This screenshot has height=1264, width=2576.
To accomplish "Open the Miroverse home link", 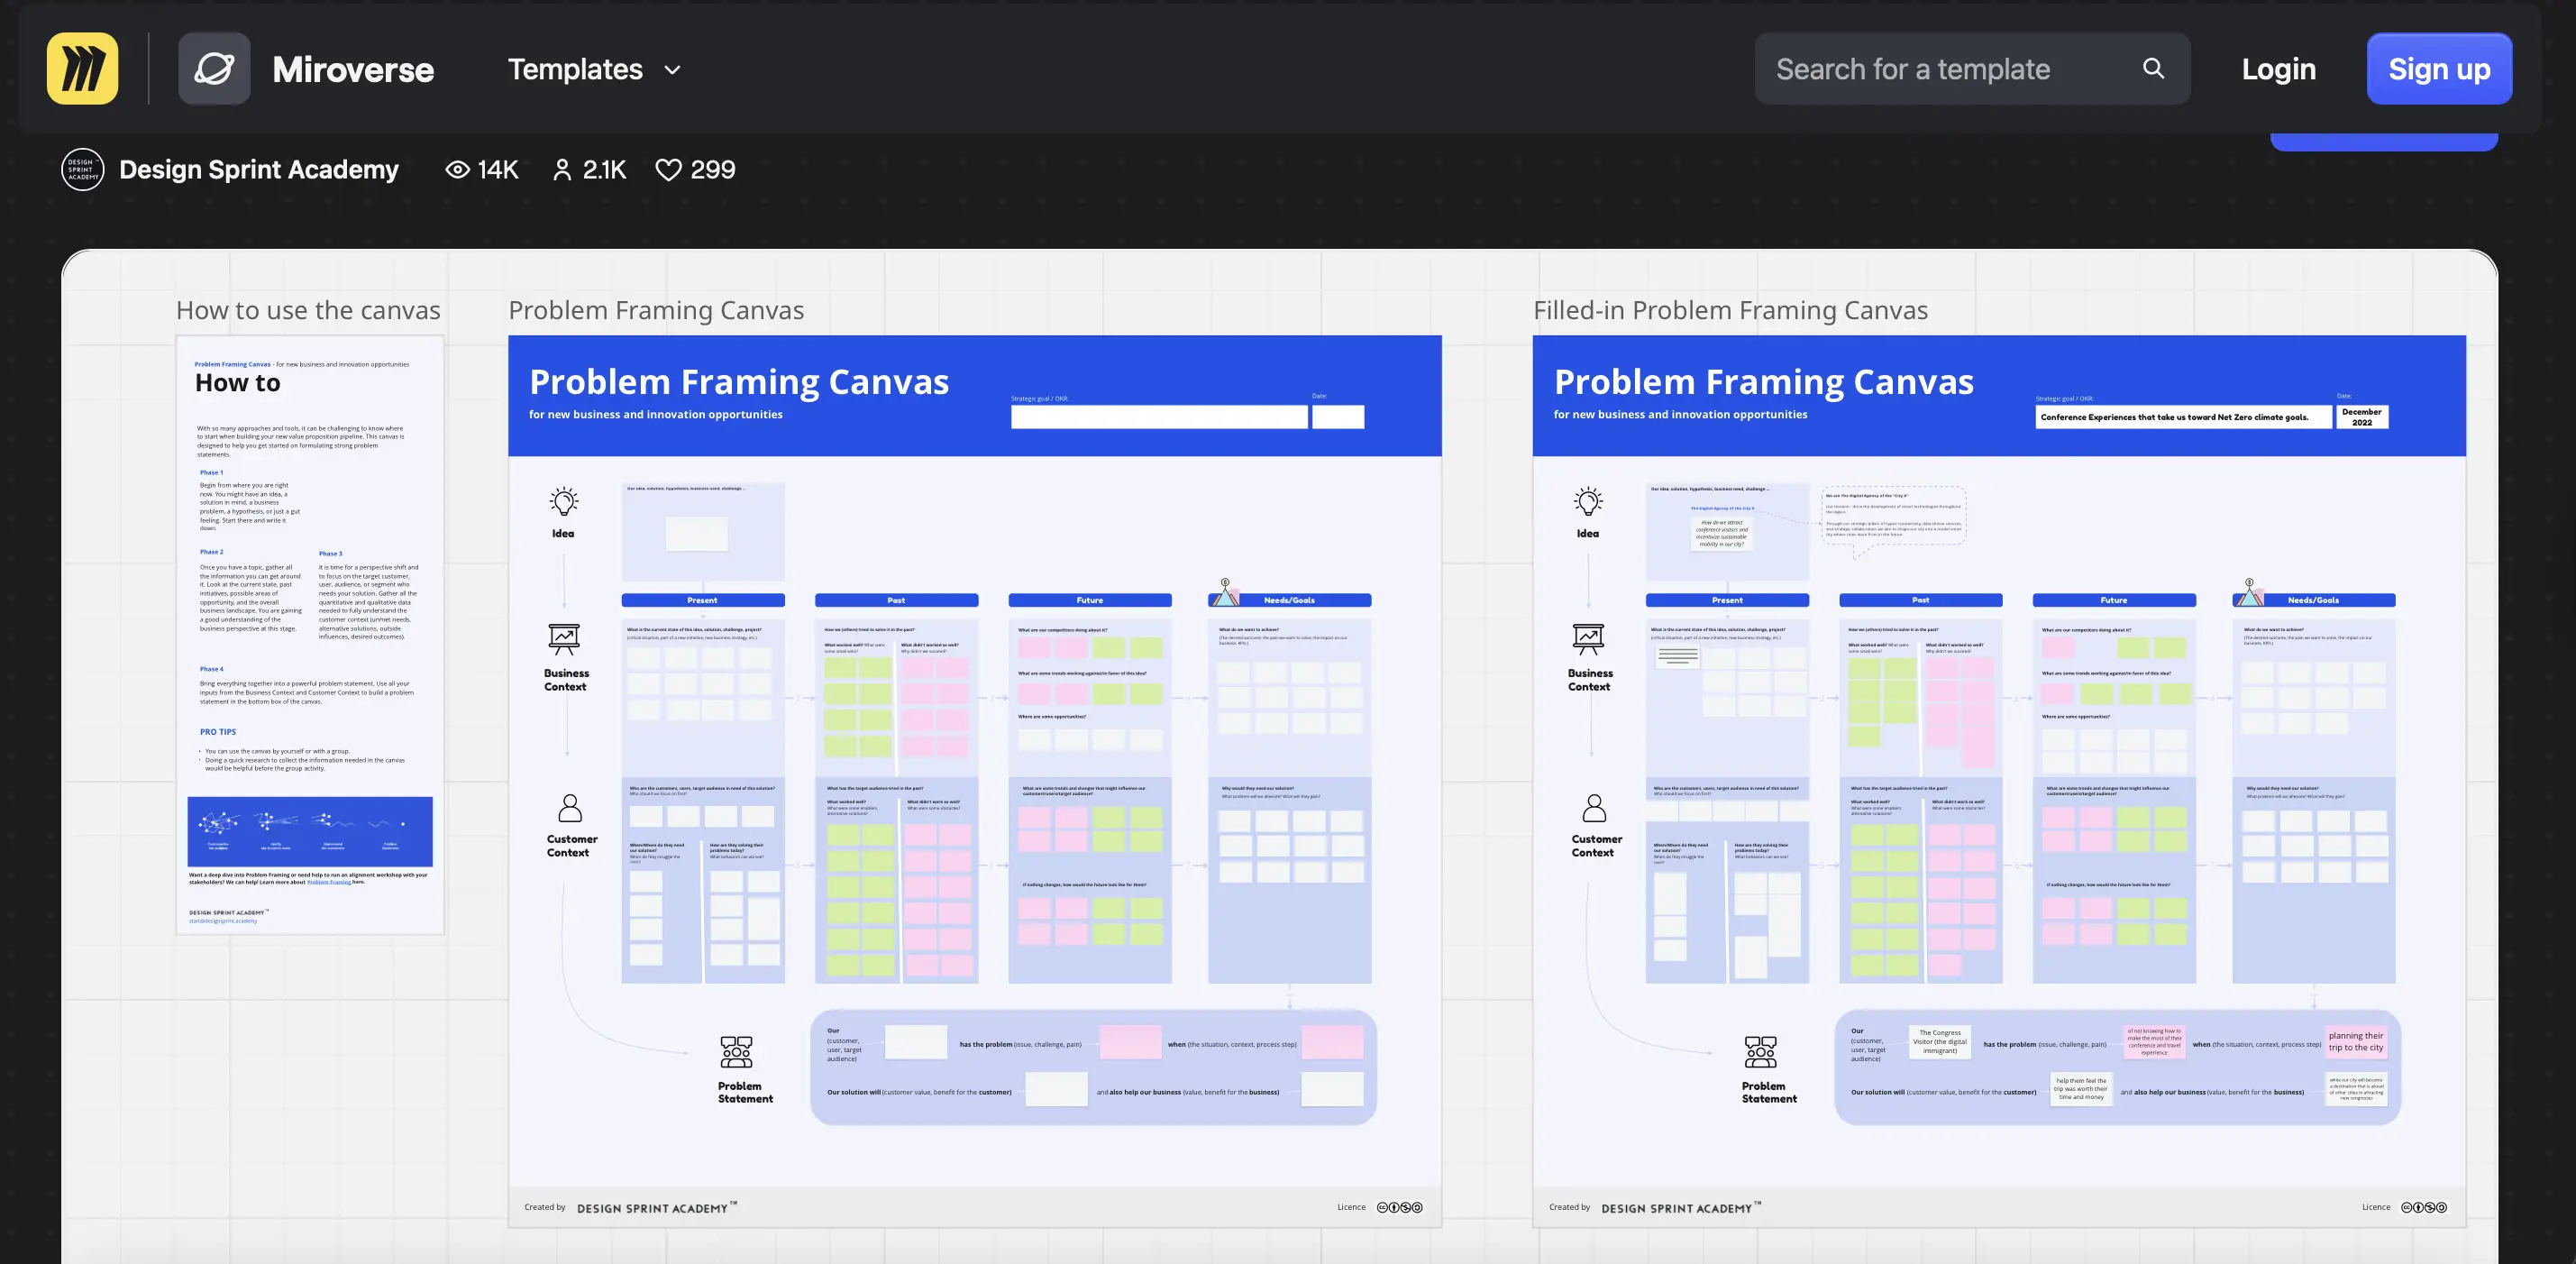I will 353,69.
